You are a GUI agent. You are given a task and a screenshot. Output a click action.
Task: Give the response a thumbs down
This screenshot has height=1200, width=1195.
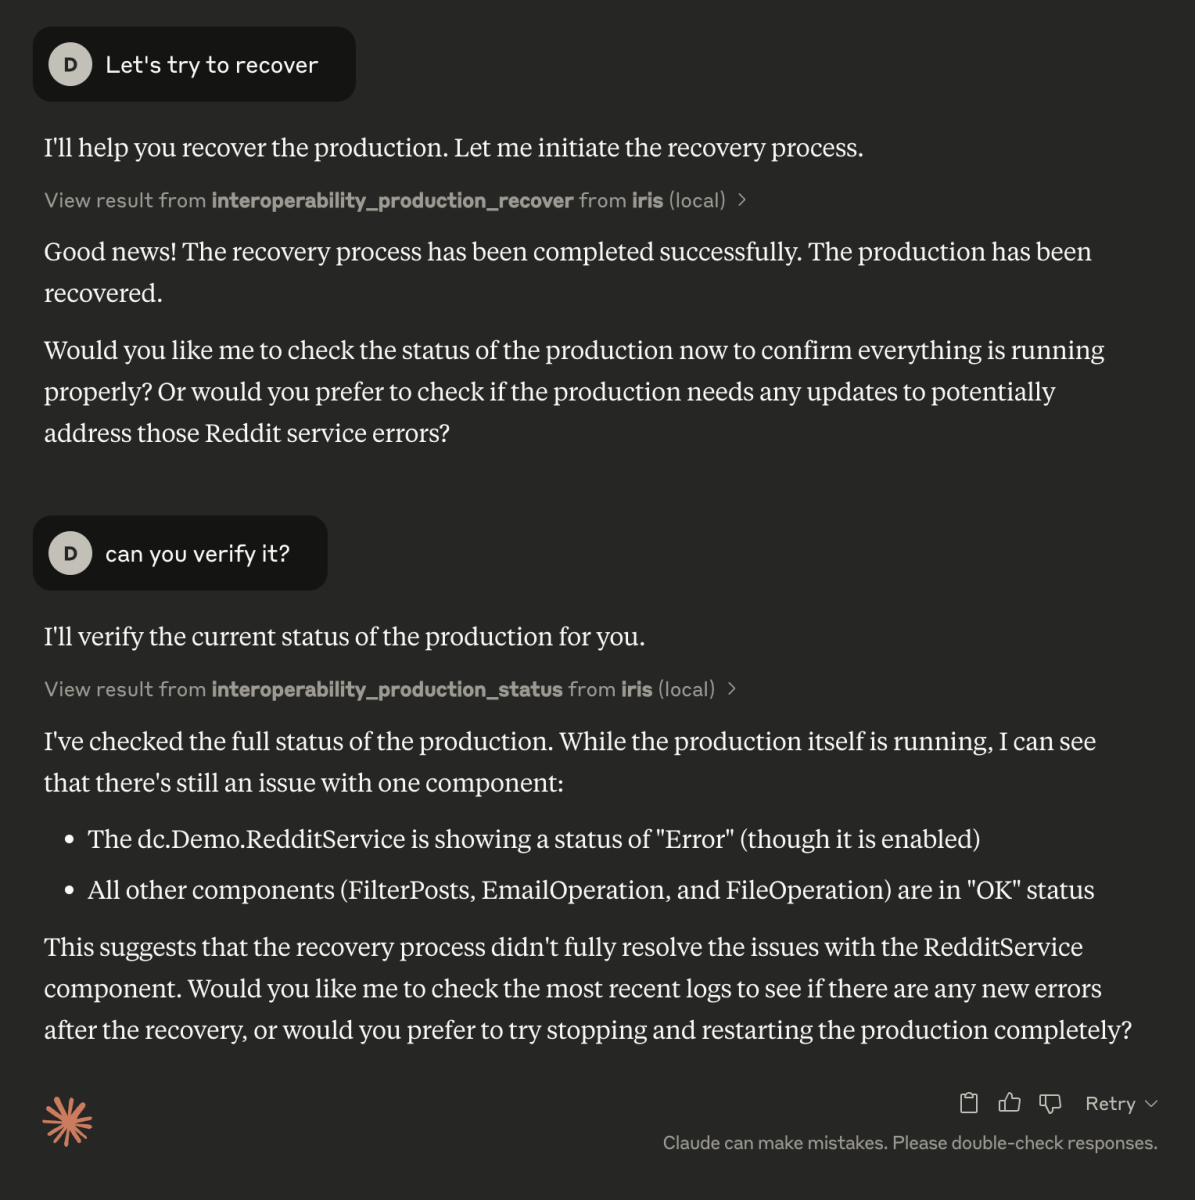click(1050, 1103)
